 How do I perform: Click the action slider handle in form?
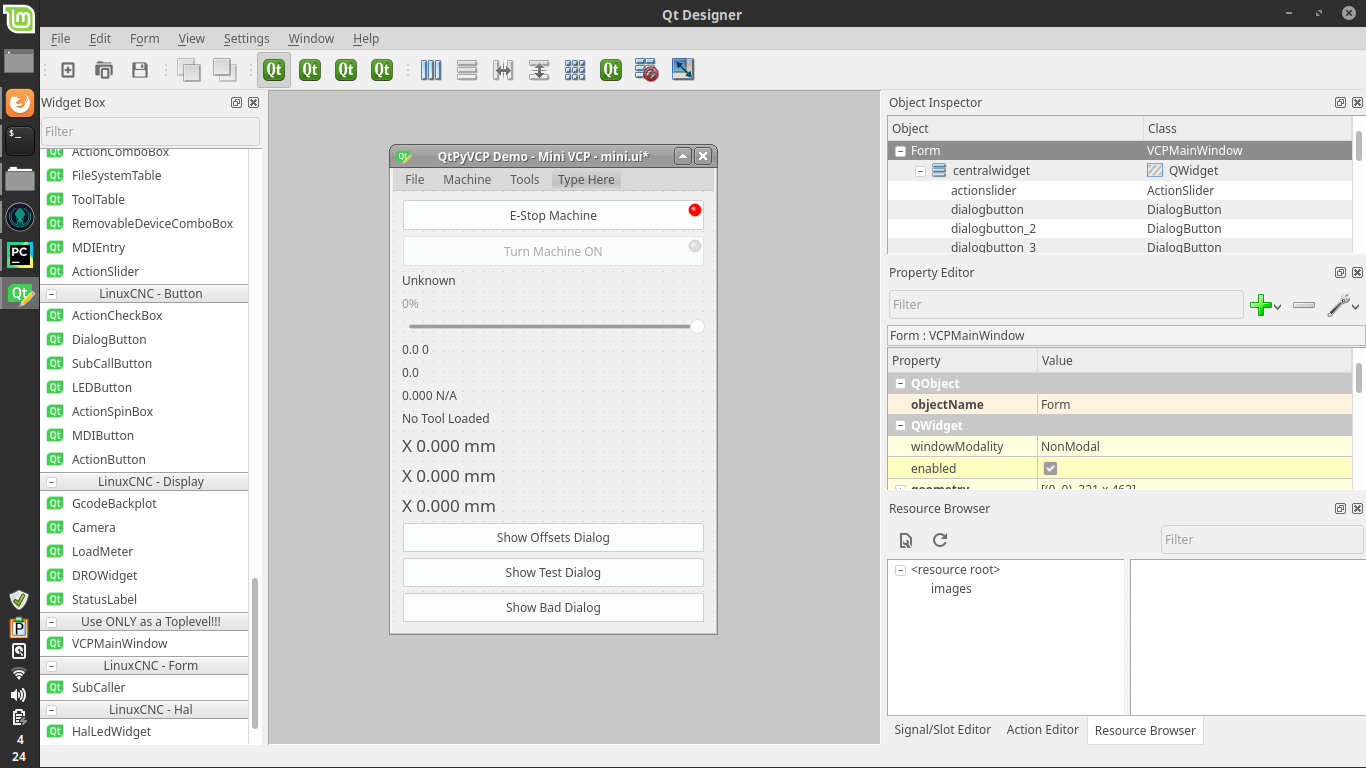click(697, 326)
